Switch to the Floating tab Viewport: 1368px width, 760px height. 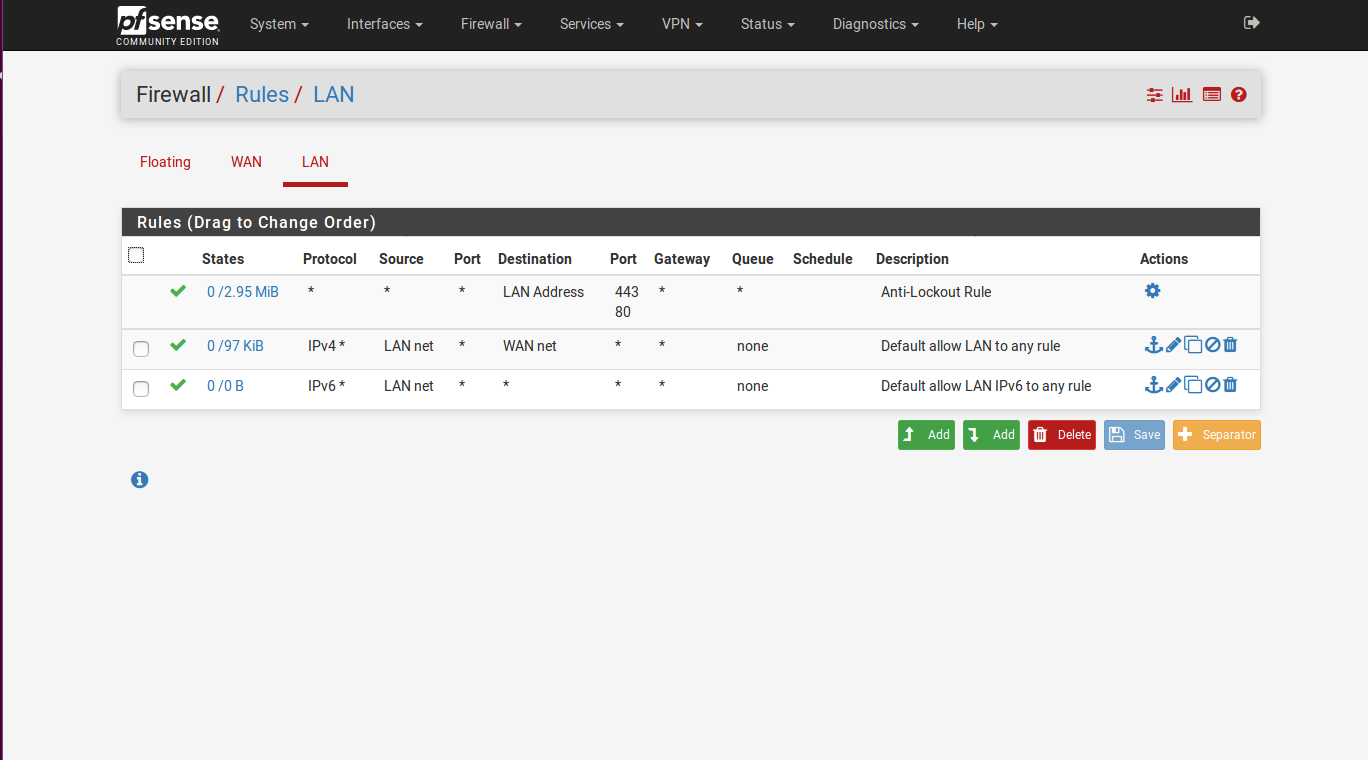click(x=165, y=162)
